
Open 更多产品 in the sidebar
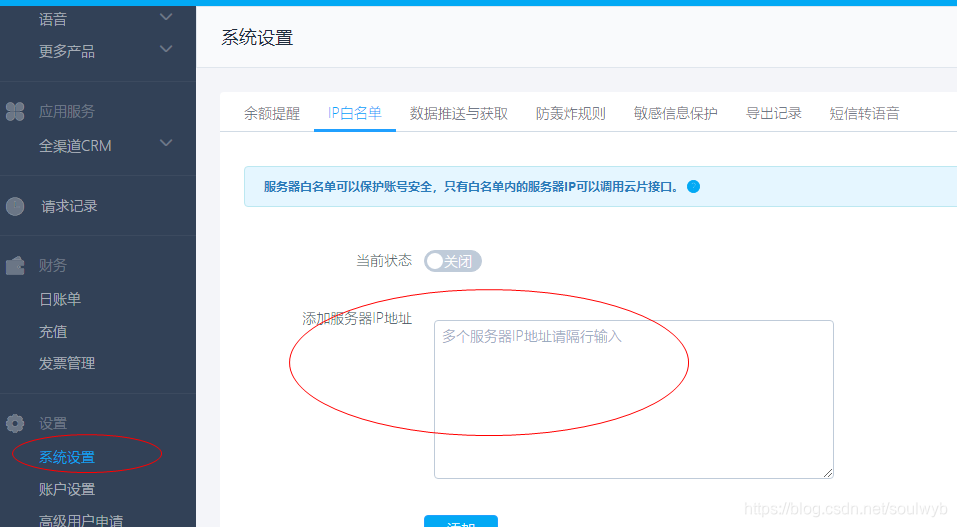point(67,51)
